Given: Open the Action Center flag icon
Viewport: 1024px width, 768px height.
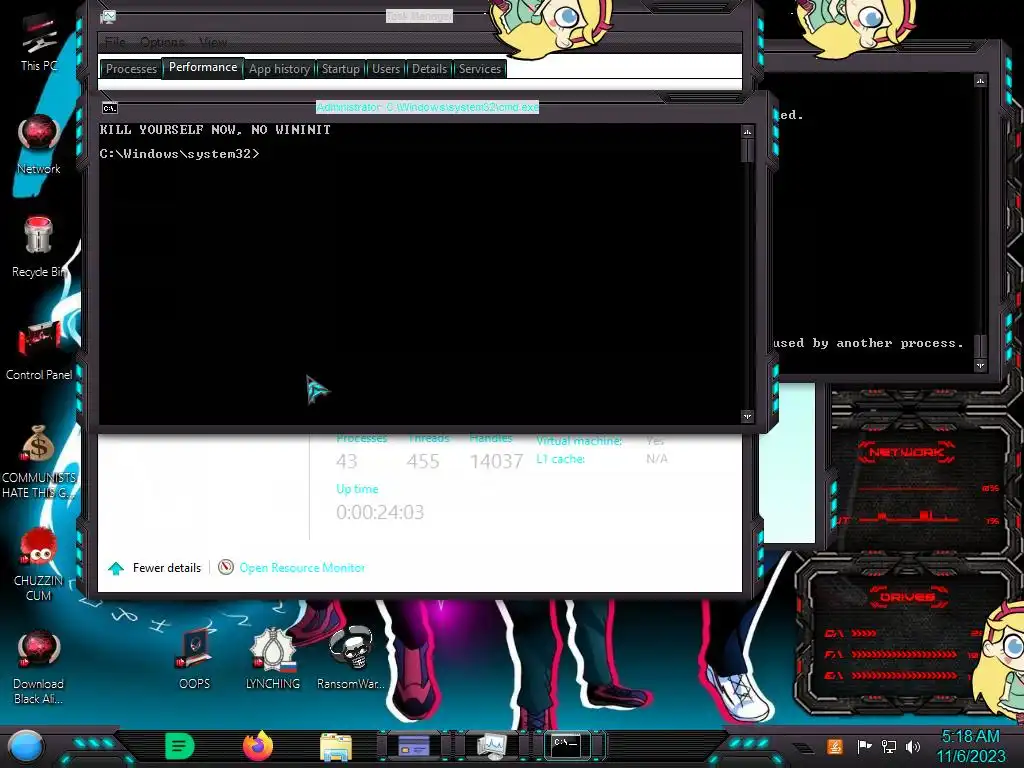Looking at the screenshot, I should (x=865, y=746).
